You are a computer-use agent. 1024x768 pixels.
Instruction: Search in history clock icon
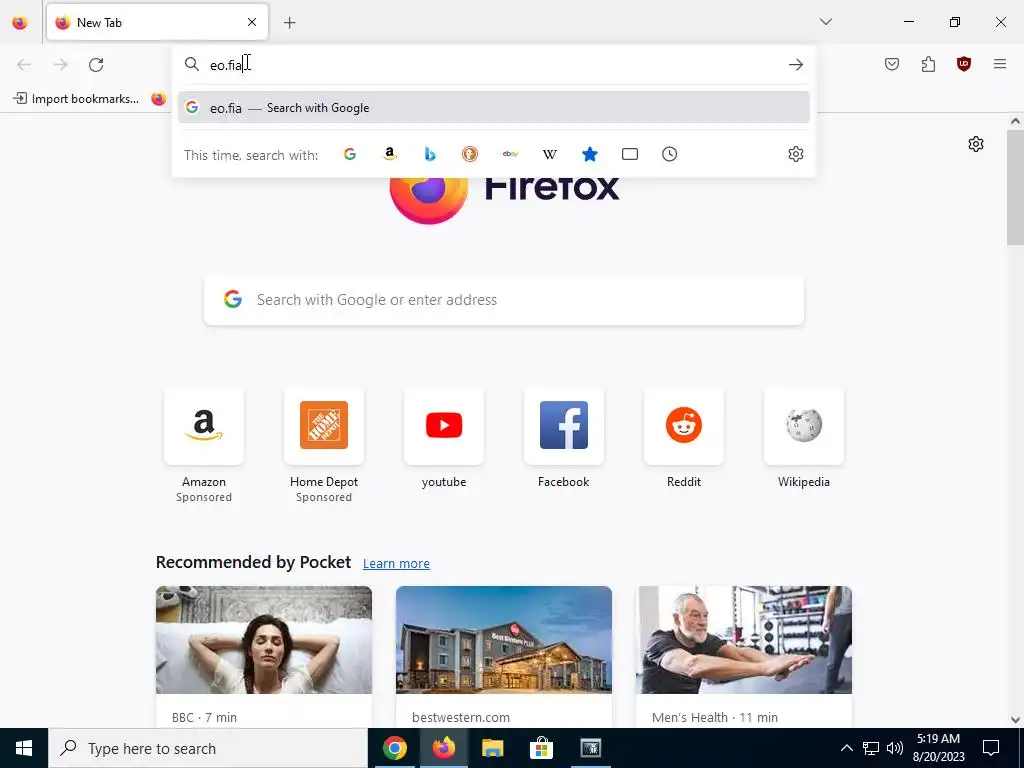coord(669,154)
